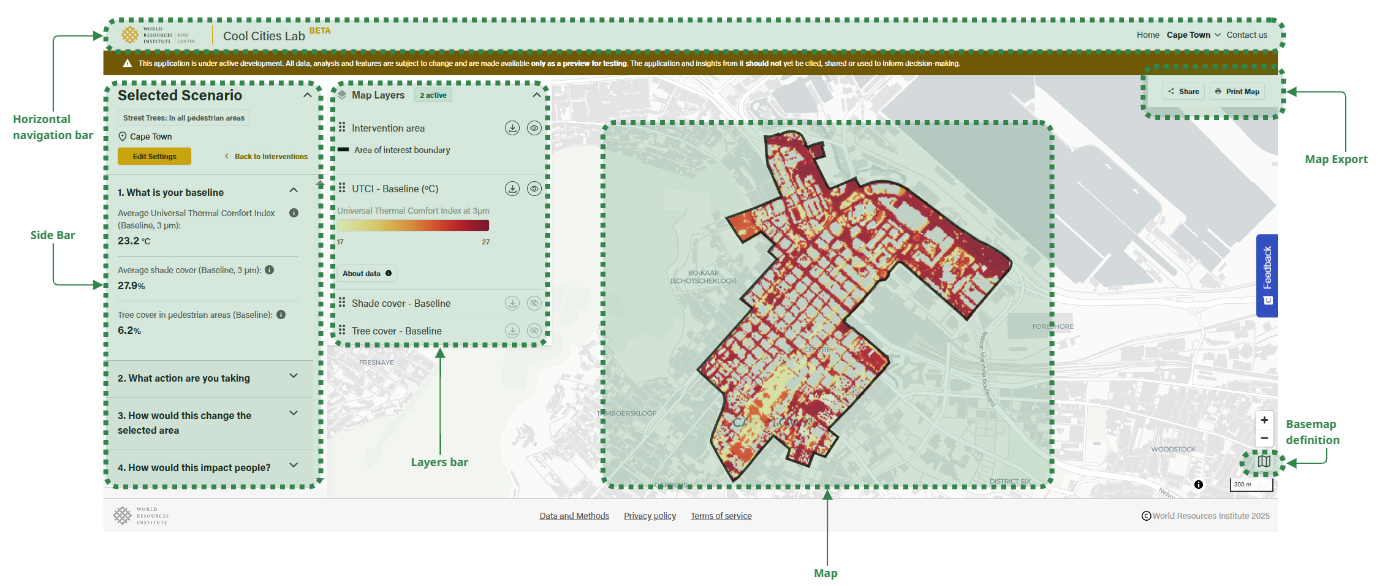The height and width of the screenshot is (586, 1380).
Task: Show the Shade cover Baseline layer
Action: tap(534, 303)
